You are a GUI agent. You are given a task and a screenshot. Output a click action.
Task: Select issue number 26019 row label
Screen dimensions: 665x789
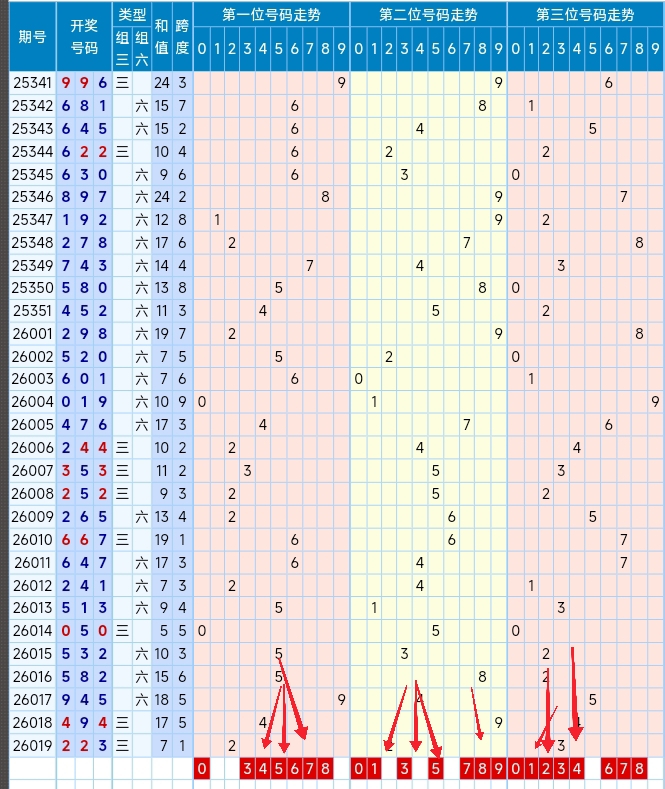click(x=32, y=746)
